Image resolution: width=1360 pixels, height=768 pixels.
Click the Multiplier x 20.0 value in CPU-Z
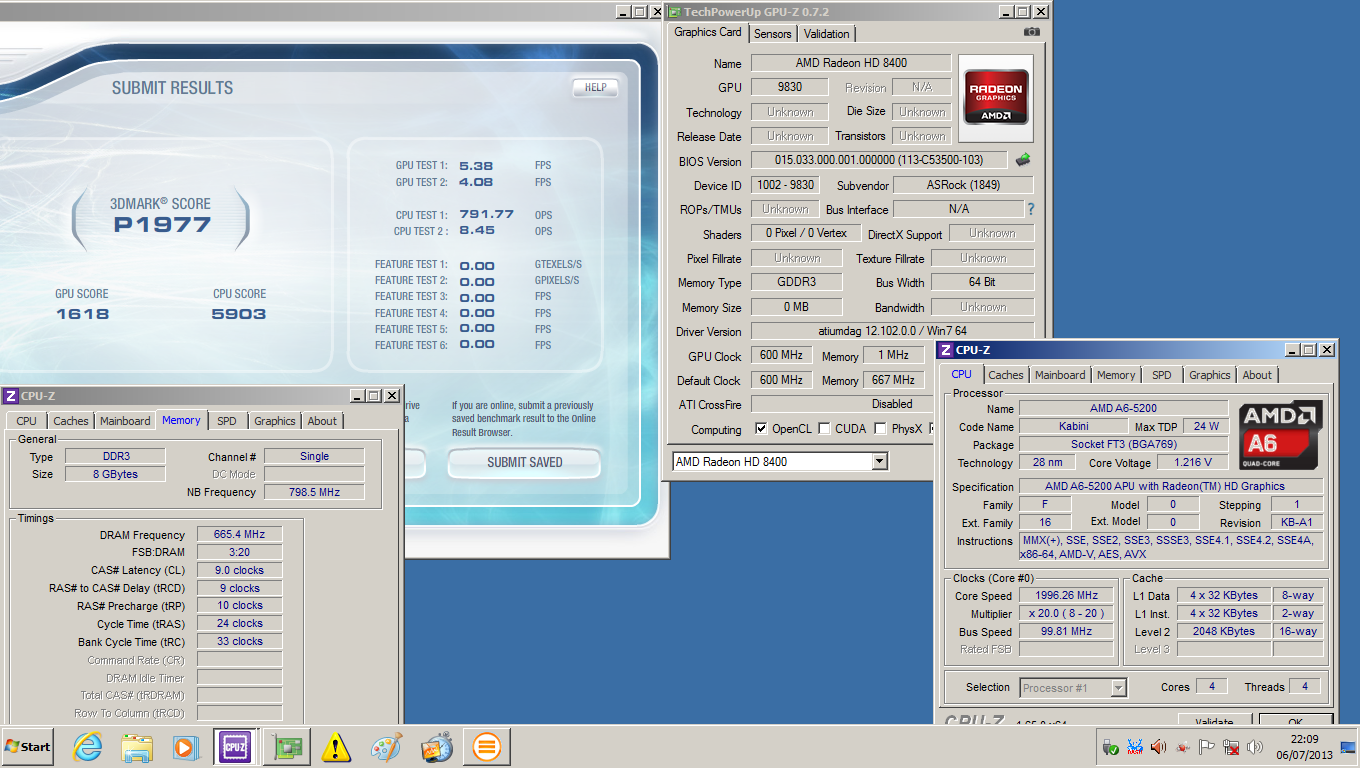click(x=1066, y=613)
